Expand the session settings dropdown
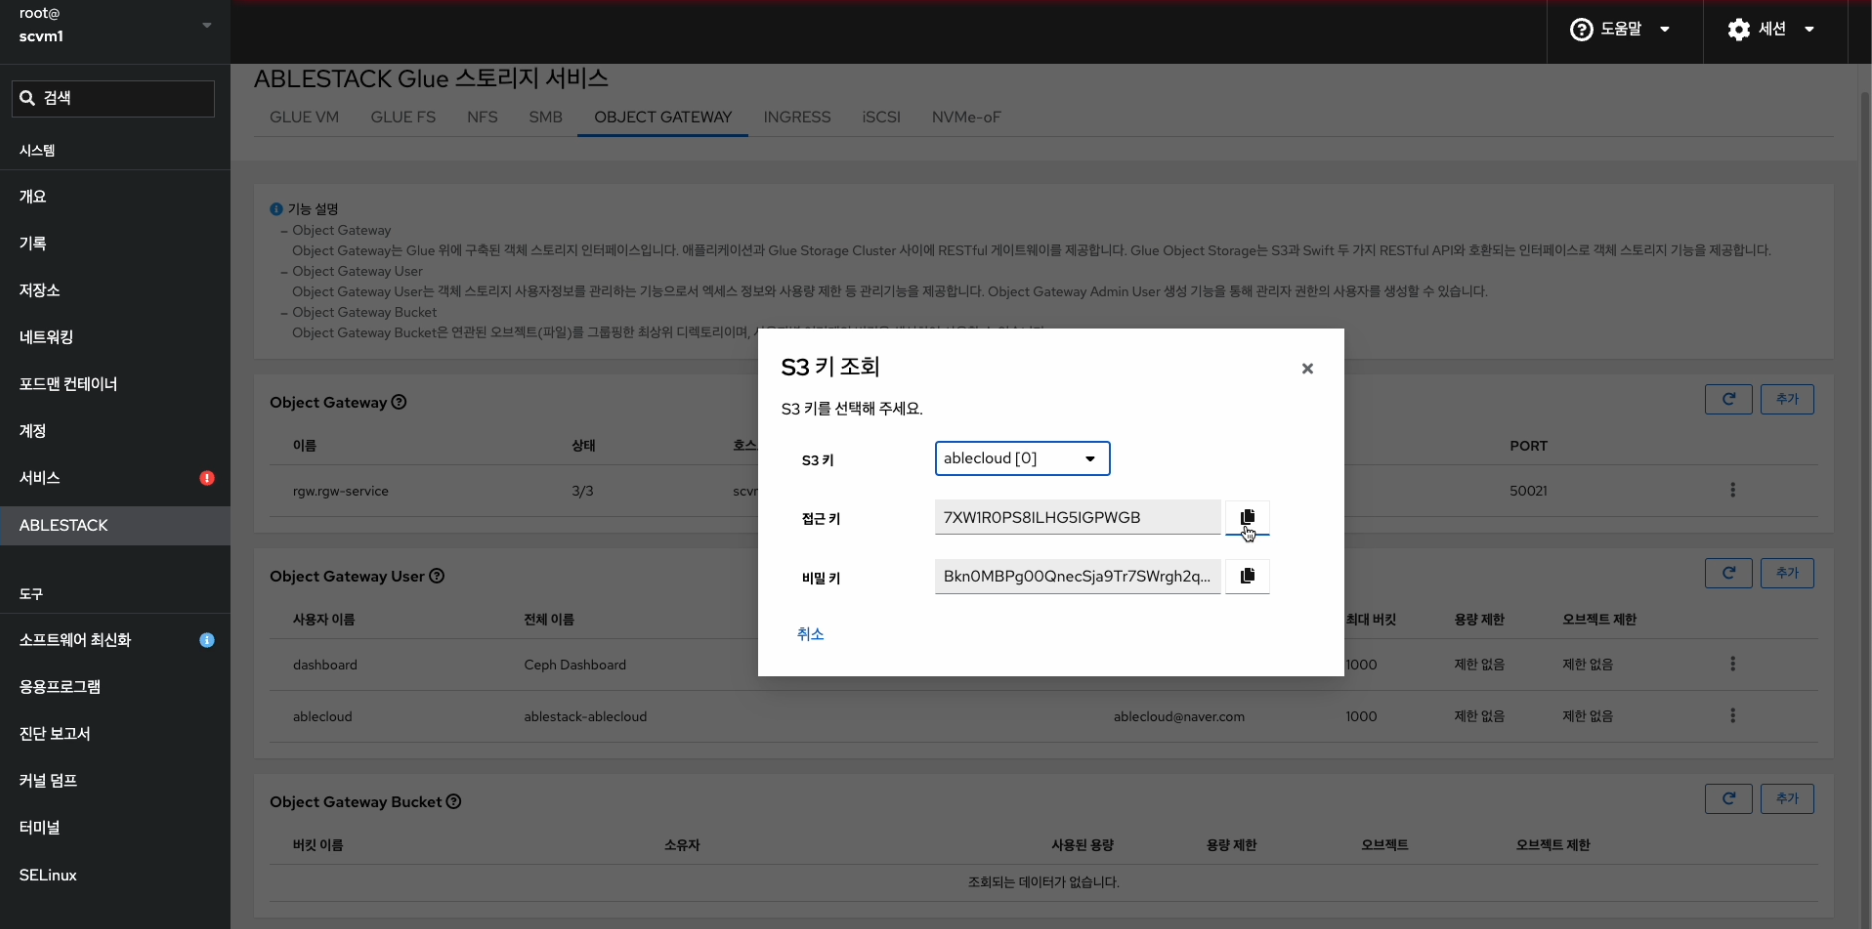Screen dimensions: 1872x929 coord(1771,30)
